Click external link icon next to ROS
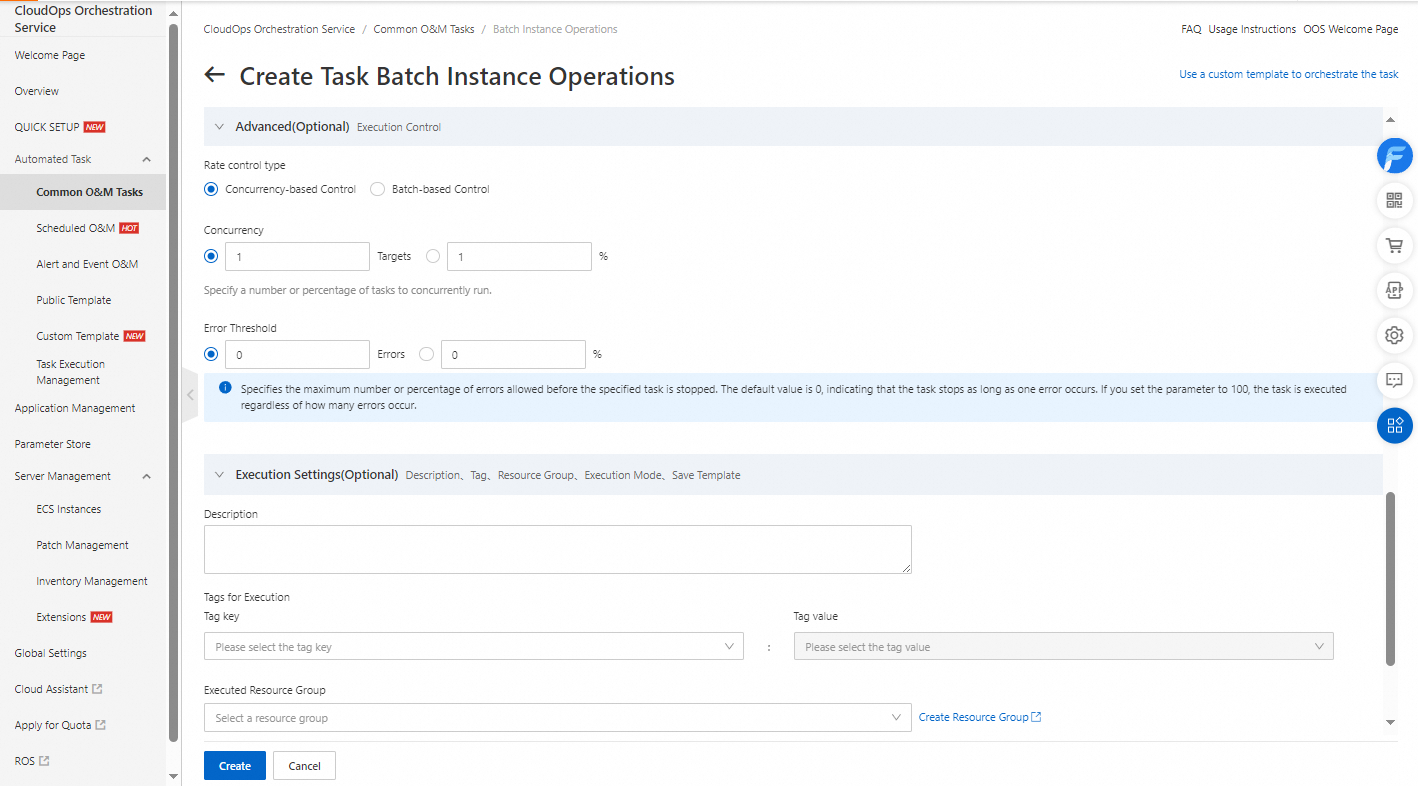 [x=44, y=761]
